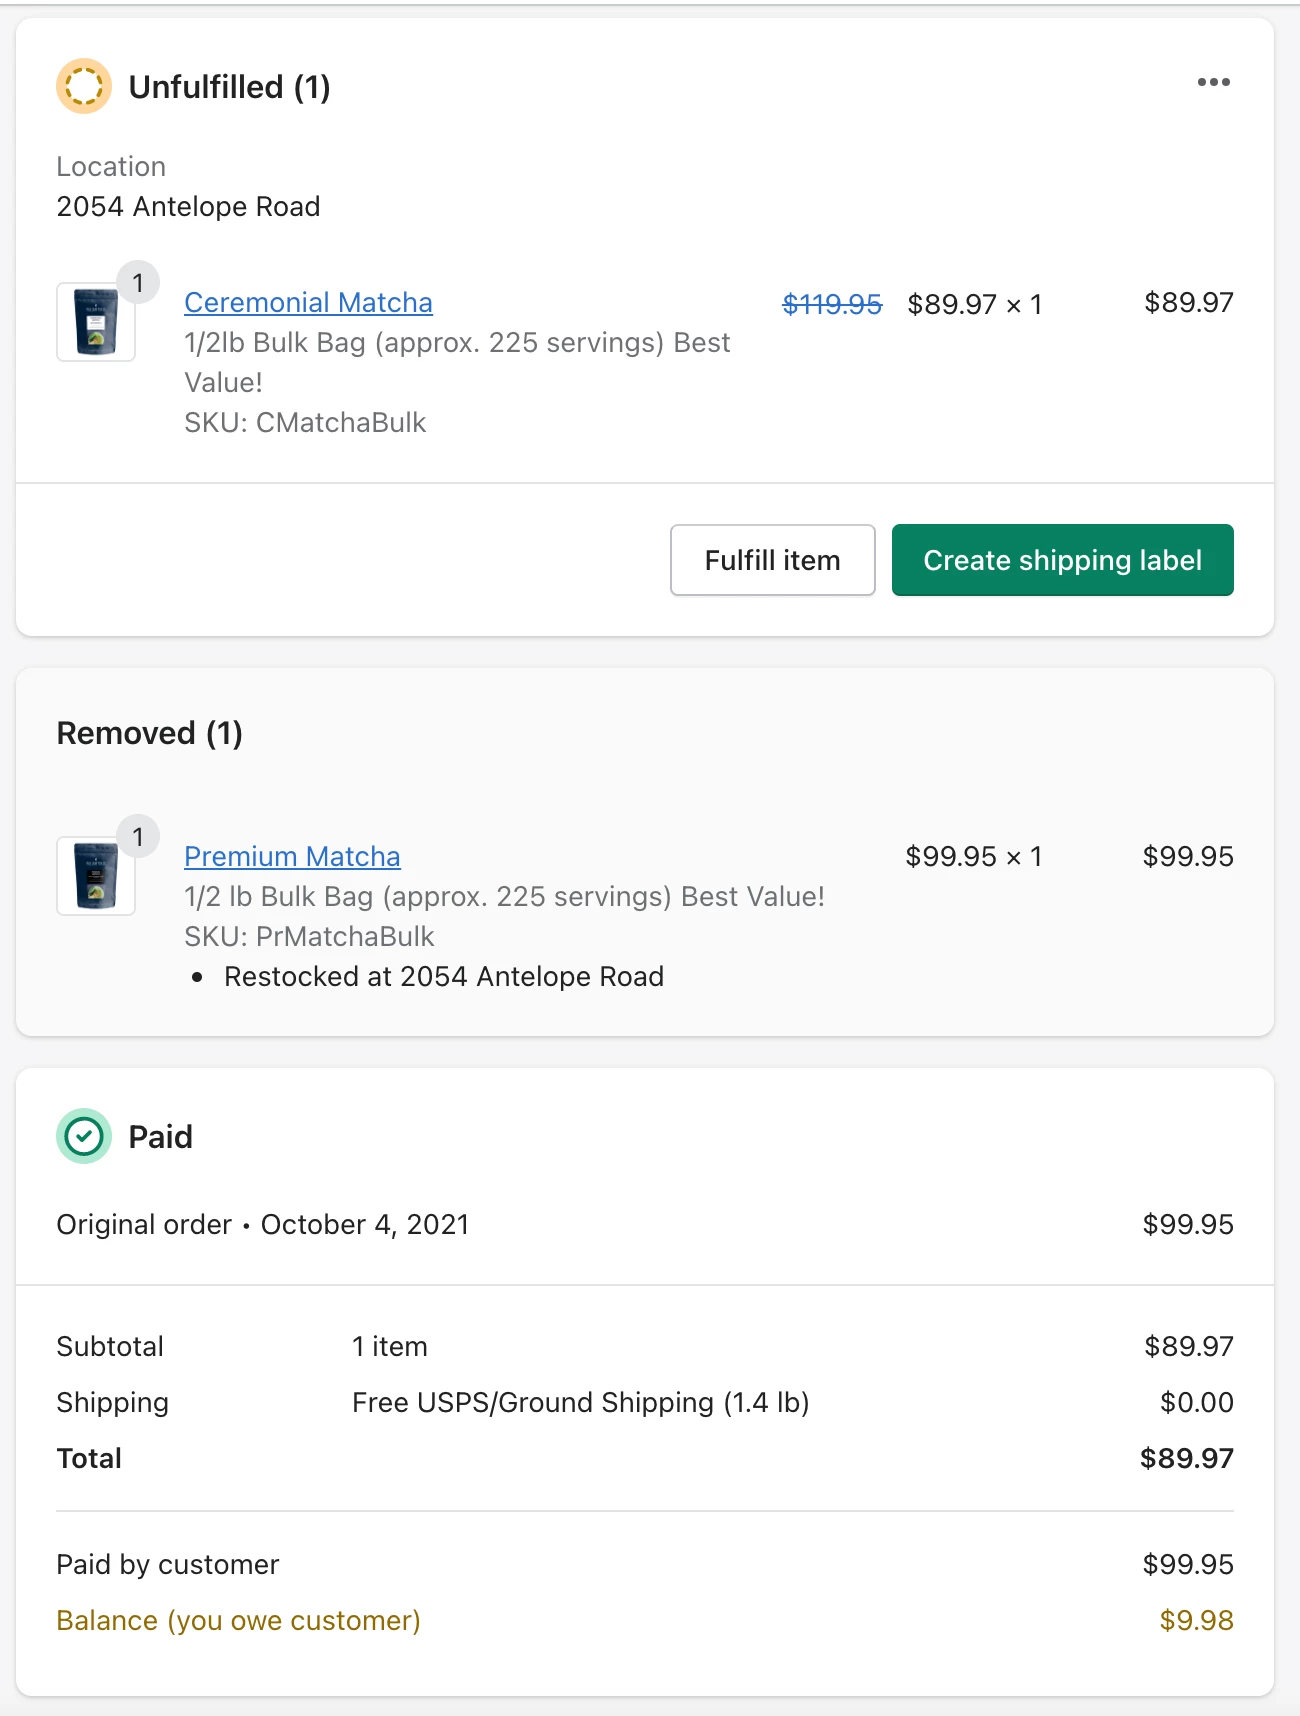
Task: Click the Unfulfilled (1) heading
Action: tap(229, 87)
